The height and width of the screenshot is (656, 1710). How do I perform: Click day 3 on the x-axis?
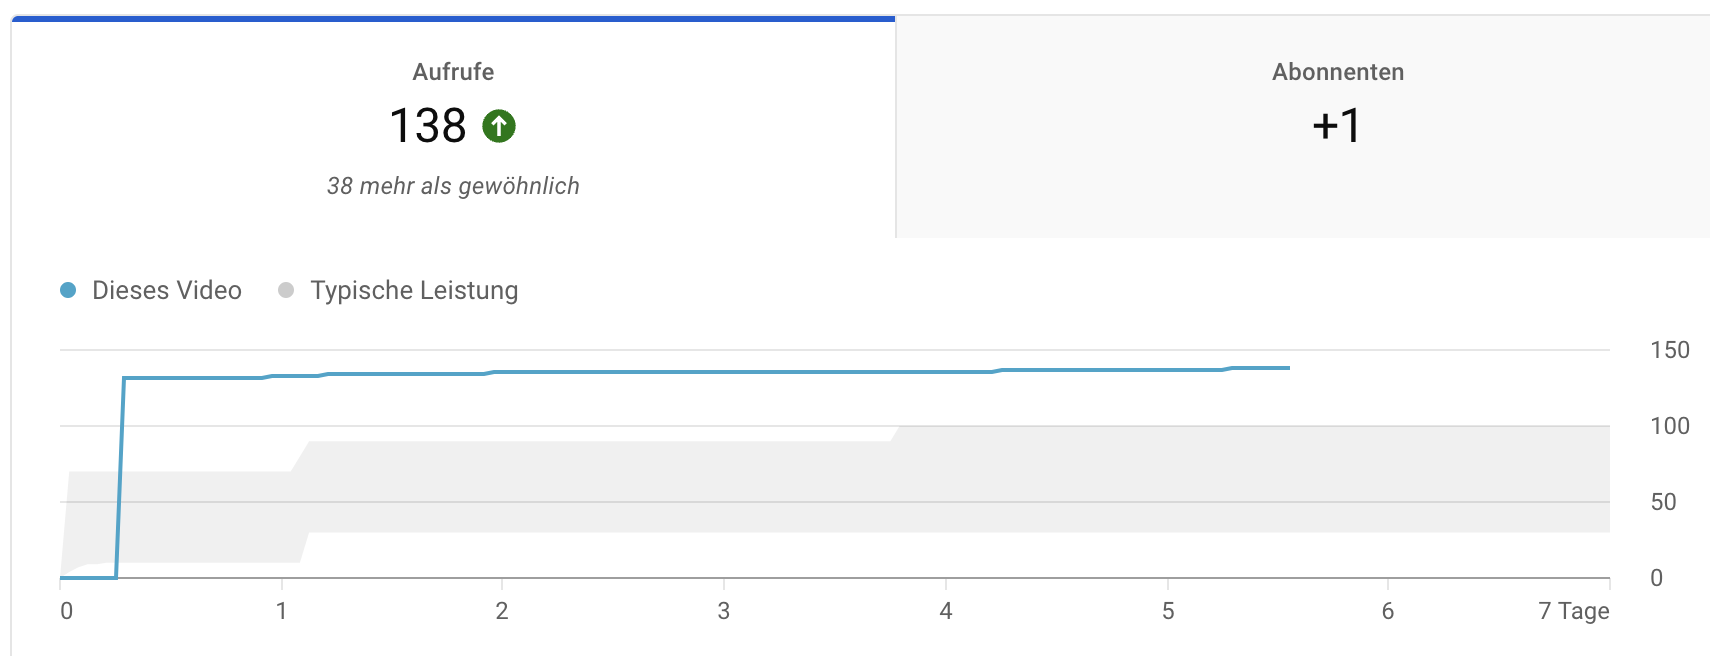click(724, 611)
